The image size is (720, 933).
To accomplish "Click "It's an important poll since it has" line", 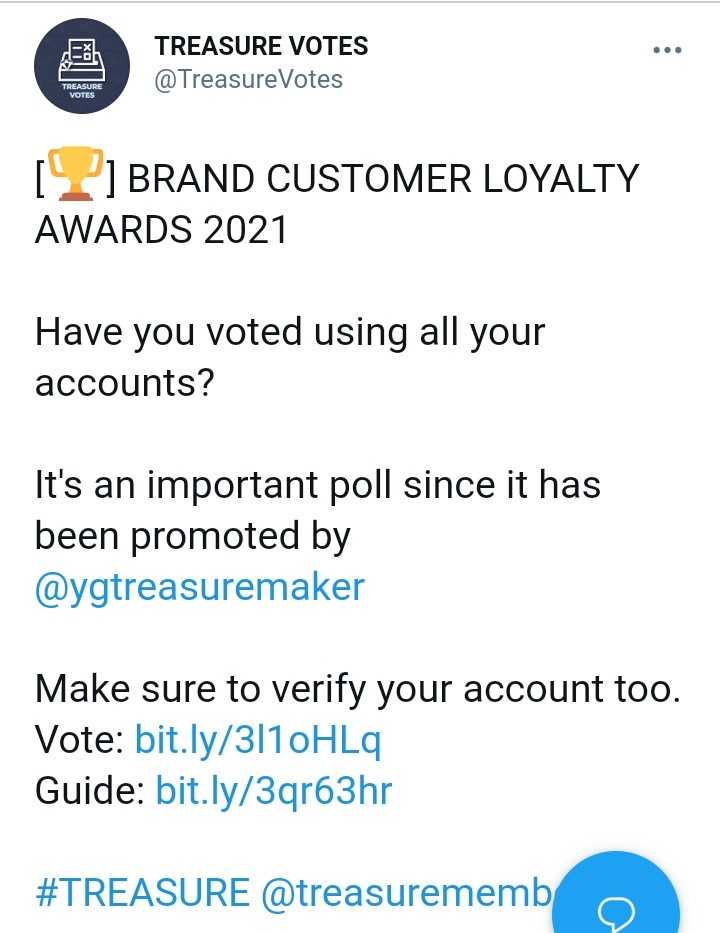I will [318, 485].
